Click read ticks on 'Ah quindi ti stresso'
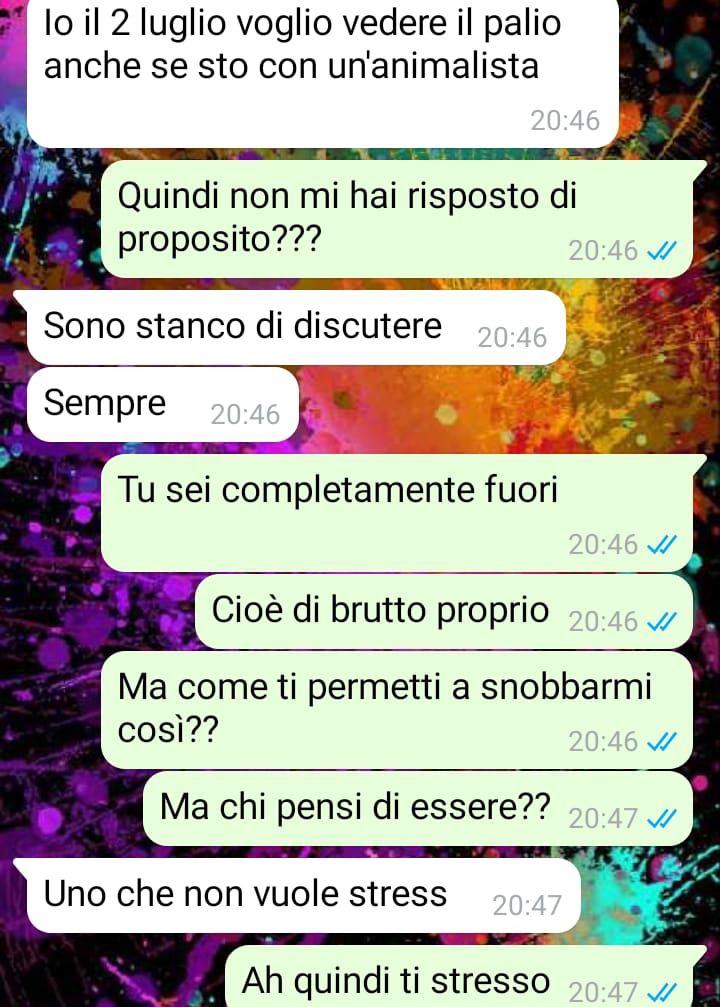This screenshot has height=1007, width=720. (661, 993)
